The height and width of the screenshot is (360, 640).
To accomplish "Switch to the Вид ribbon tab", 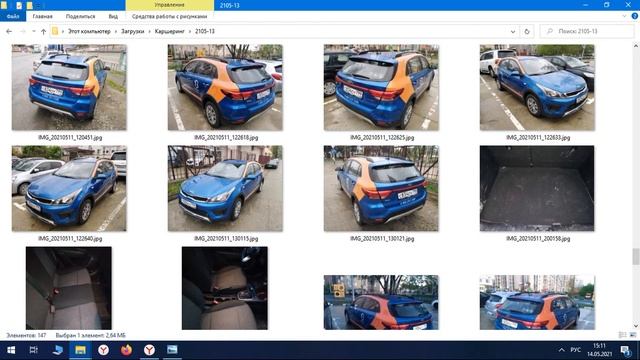I will click(113, 16).
